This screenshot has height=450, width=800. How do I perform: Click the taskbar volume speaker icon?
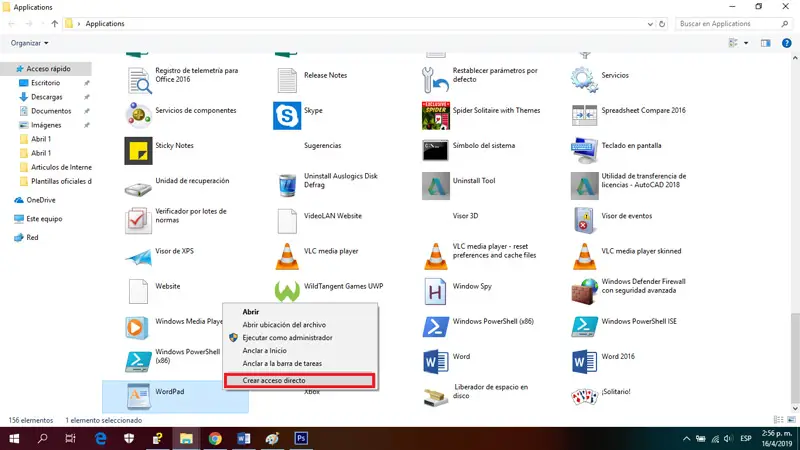tap(729, 439)
